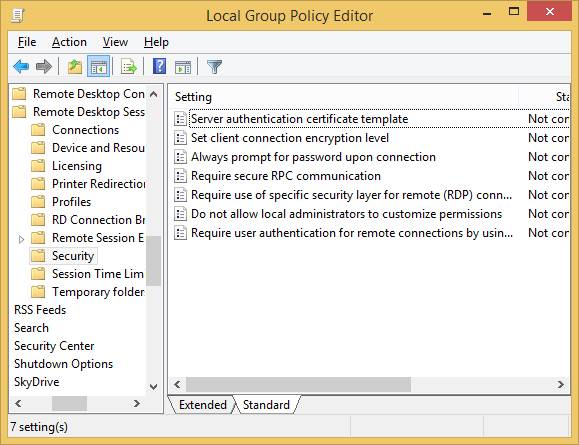
Task: Select 'Require use of specific security layer' setting
Action: 351,195
